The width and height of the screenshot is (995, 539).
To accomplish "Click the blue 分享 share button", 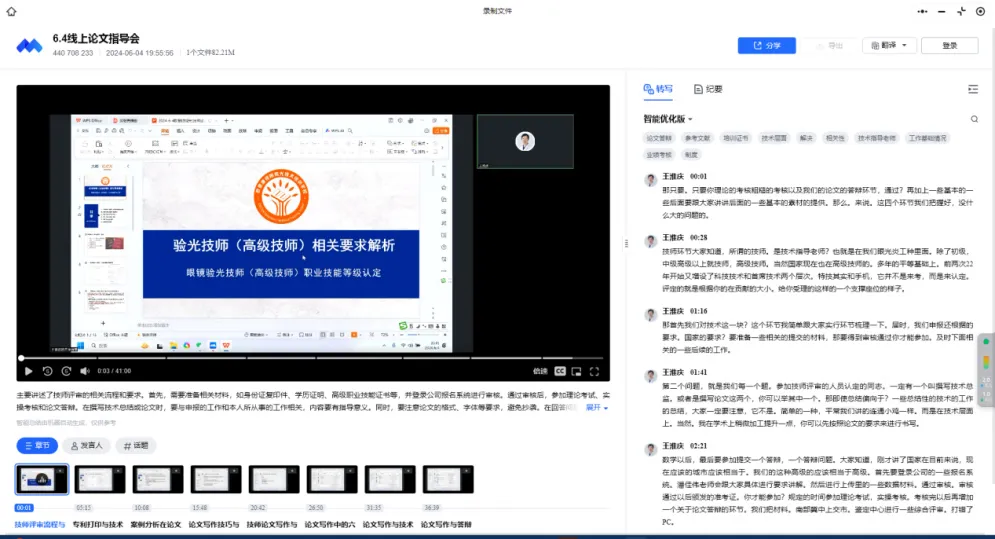I will (766, 46).
